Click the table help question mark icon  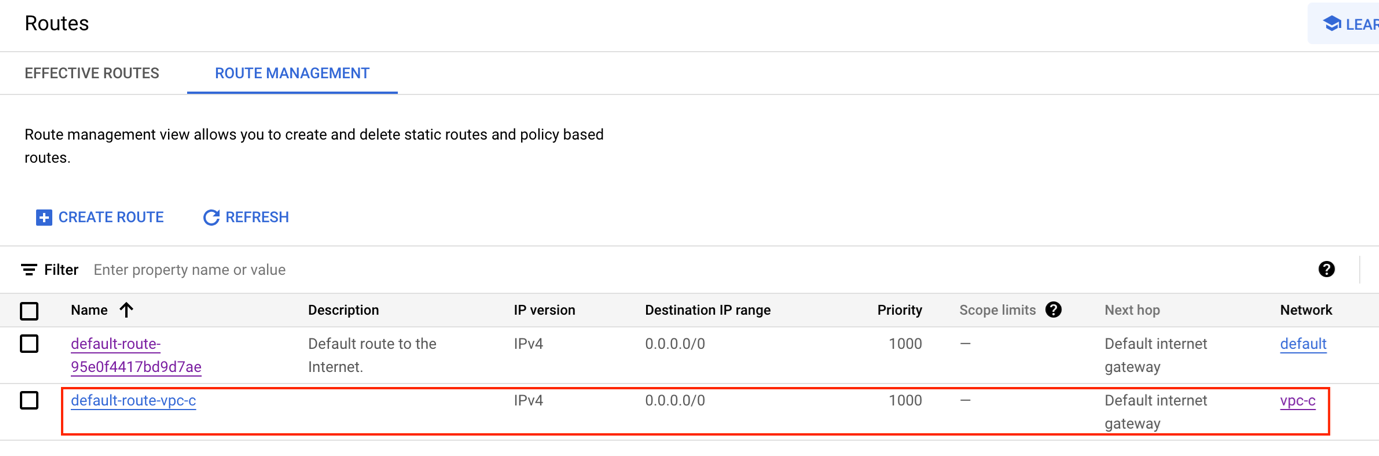tap(1326, 269)
